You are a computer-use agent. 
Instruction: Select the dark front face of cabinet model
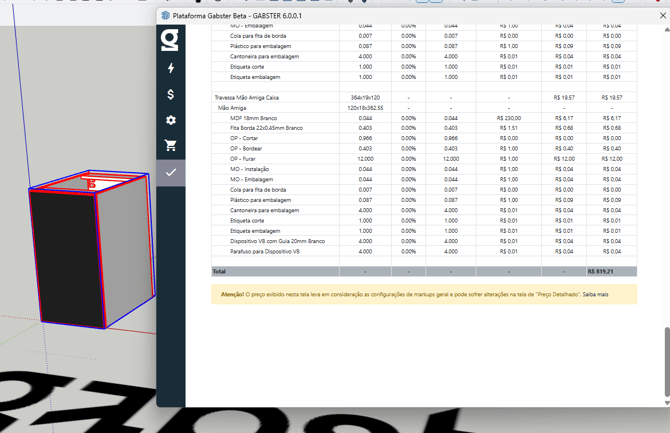66,258
